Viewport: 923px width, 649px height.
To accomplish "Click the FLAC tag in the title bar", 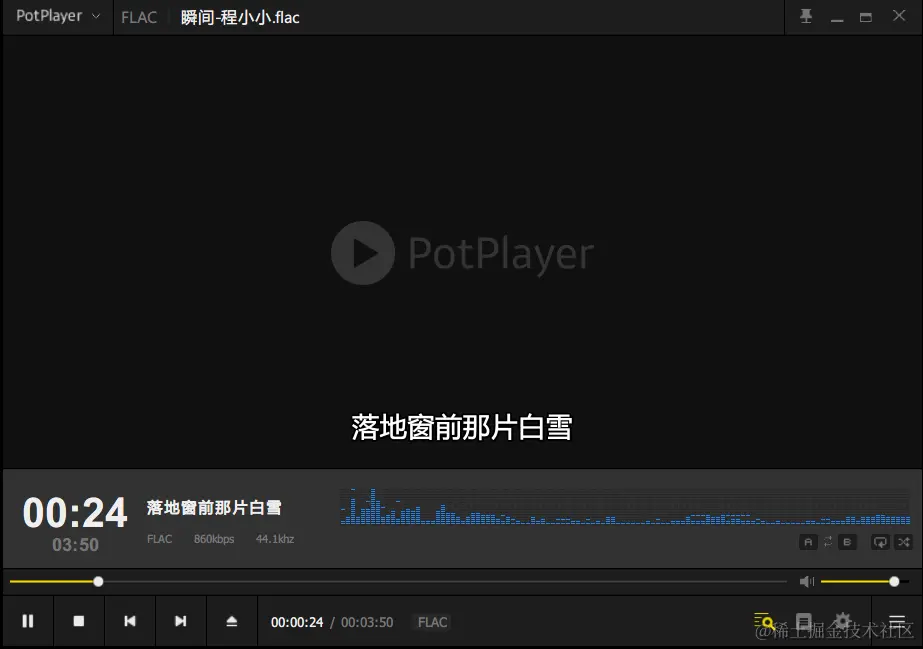I will (139, 18).
